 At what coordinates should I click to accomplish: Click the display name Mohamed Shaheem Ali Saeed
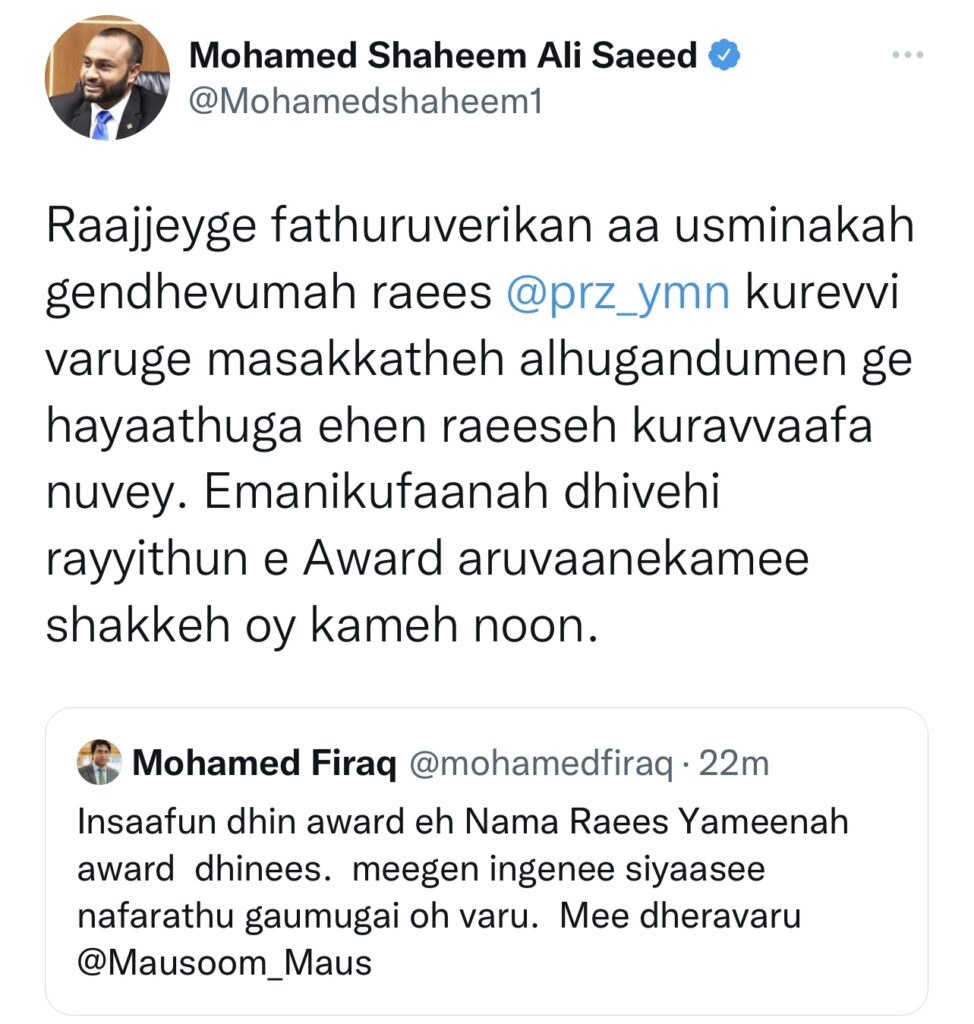click(443, 56)
